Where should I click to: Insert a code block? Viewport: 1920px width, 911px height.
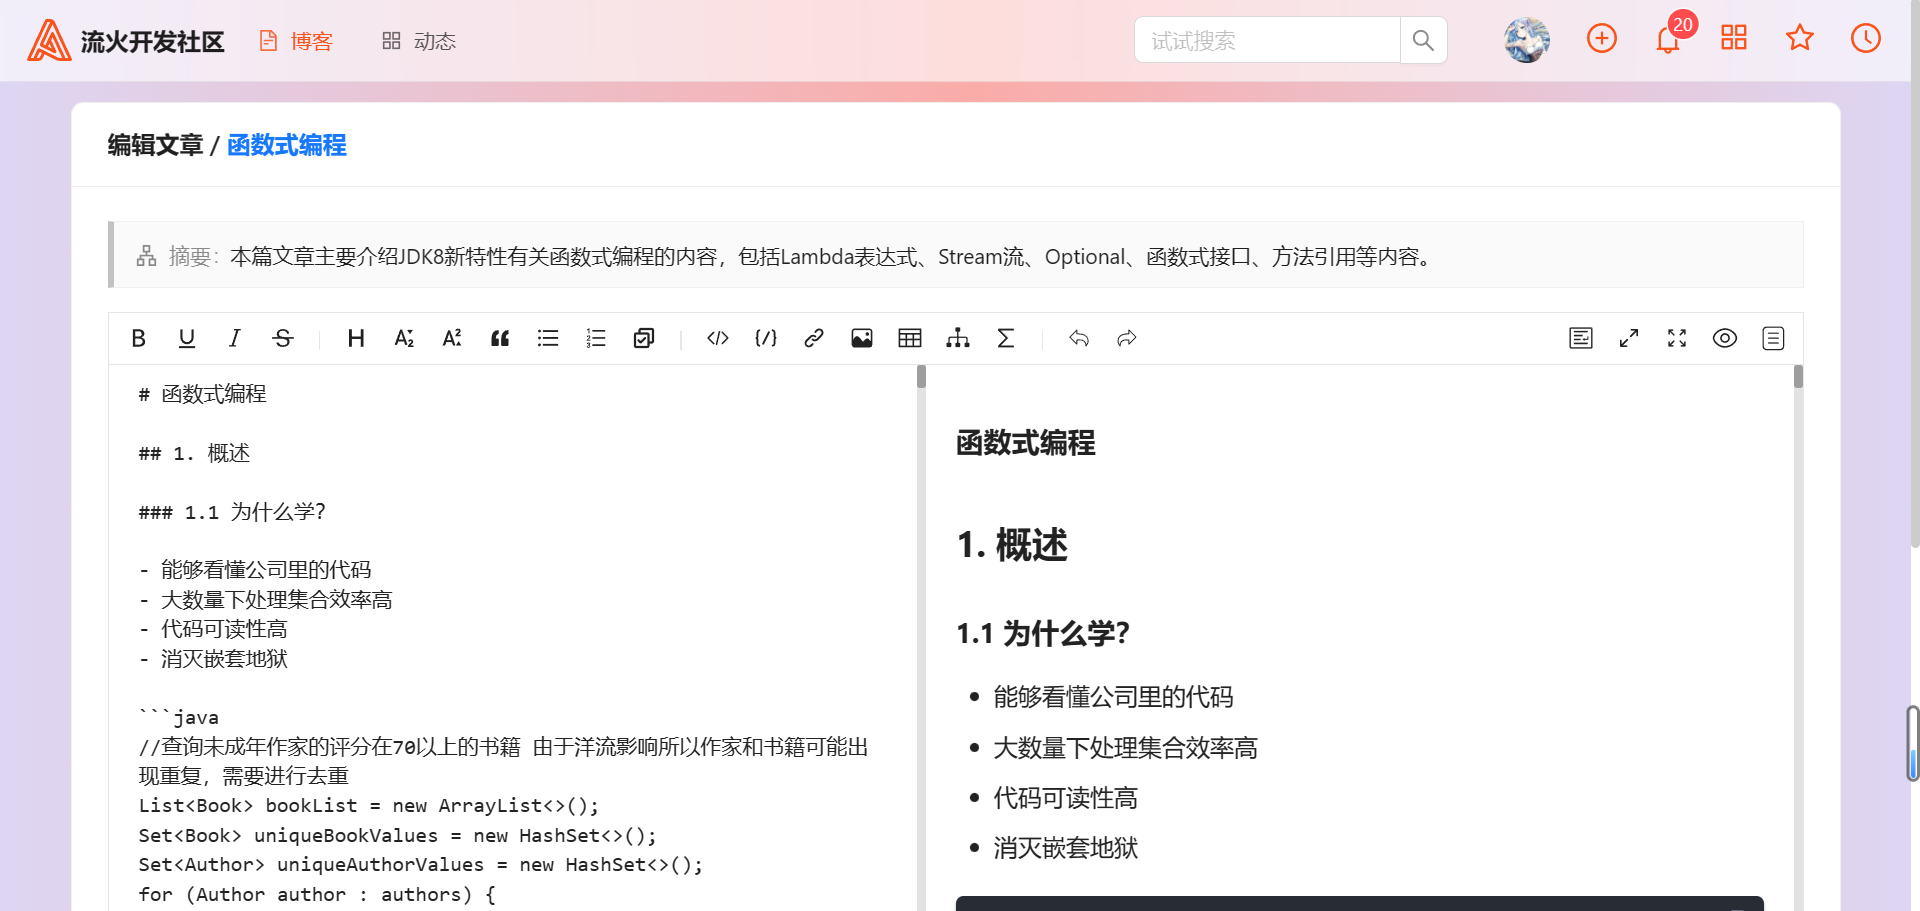point(766,338)
